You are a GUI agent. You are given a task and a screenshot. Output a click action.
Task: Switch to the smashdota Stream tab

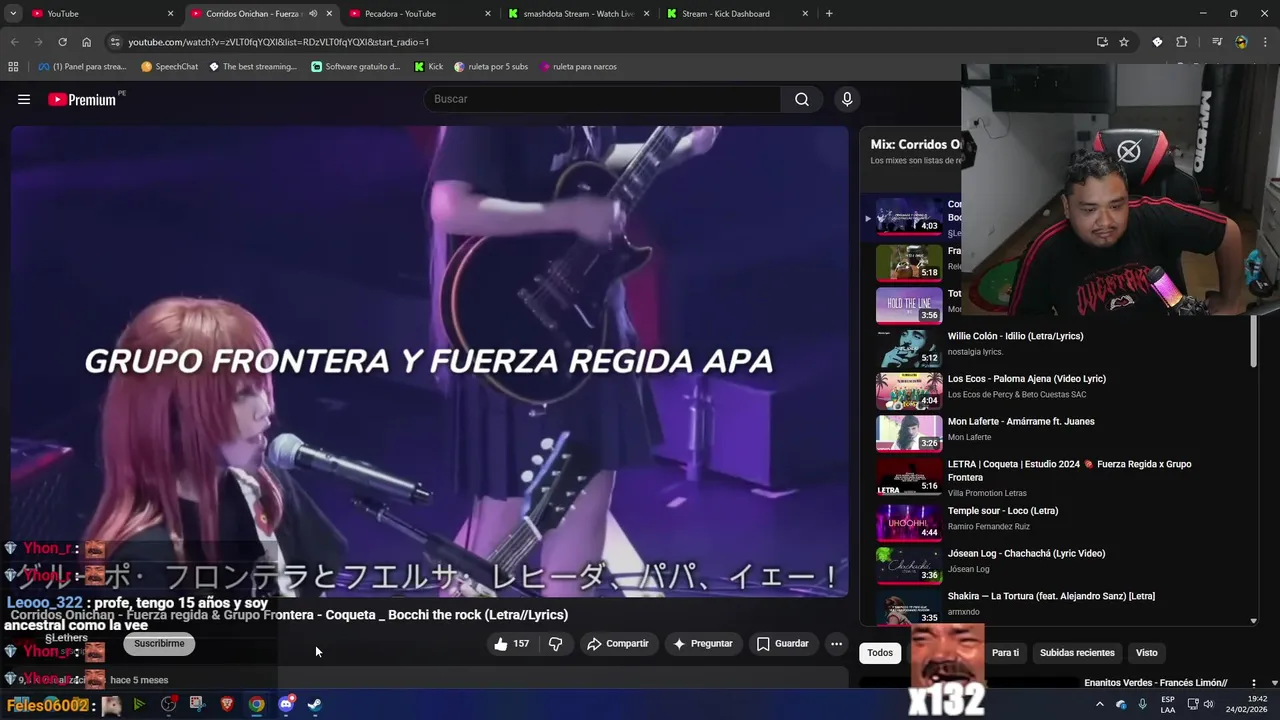(x=578, y=14)
